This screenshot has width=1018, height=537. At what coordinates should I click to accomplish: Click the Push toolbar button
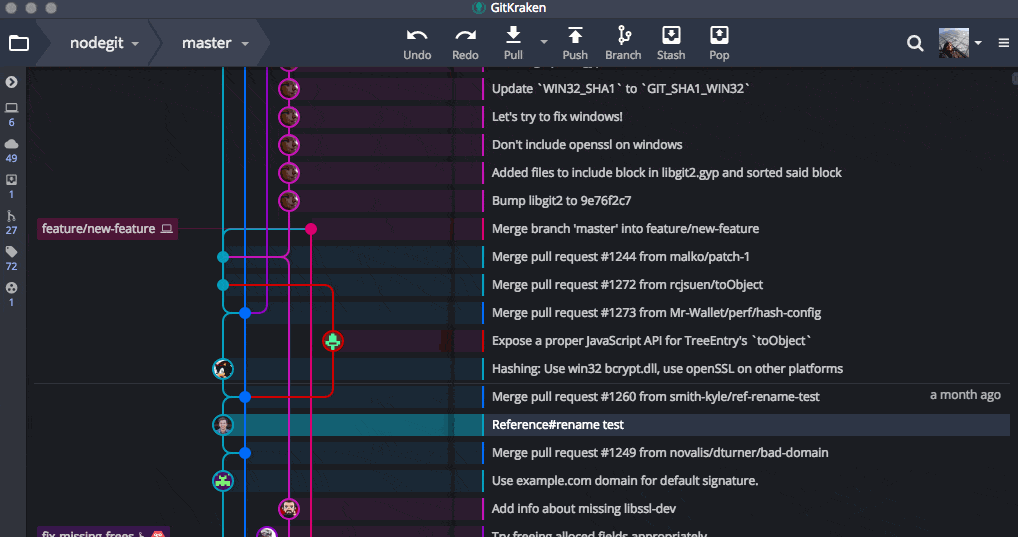575,44
